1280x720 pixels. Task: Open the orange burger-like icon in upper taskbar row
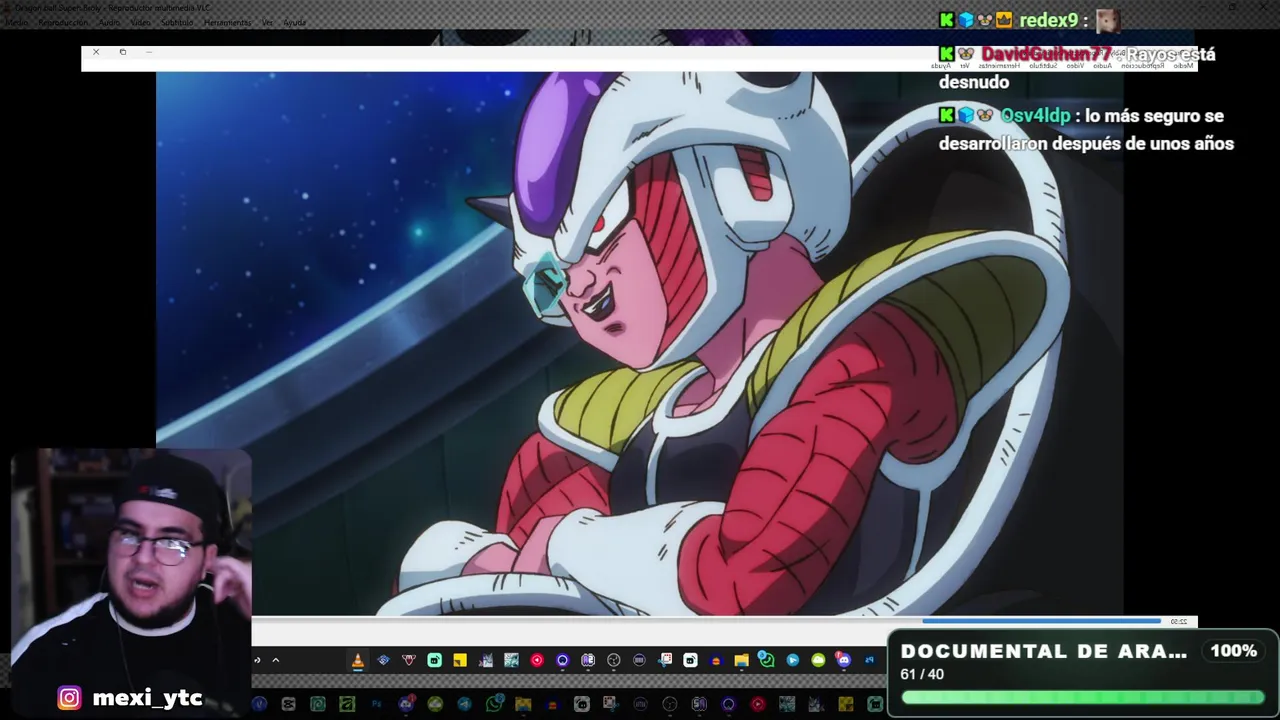[716, 660]
